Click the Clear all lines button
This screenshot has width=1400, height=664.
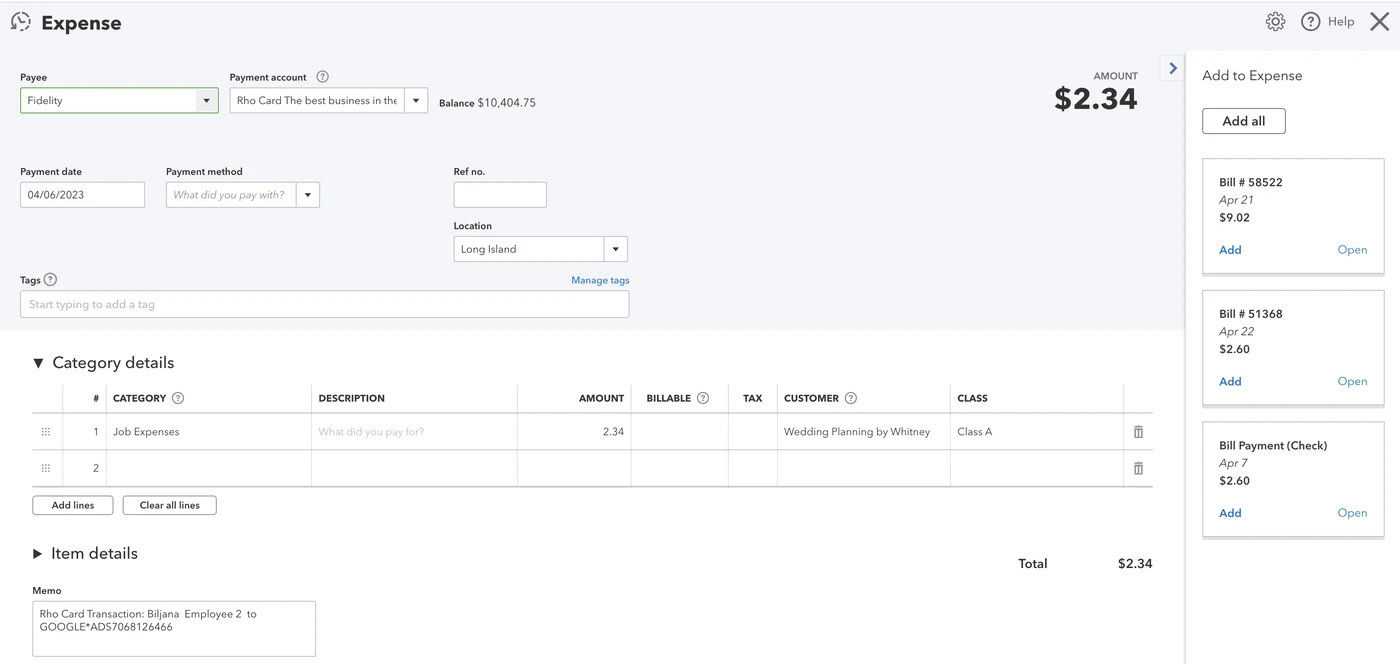170,505
